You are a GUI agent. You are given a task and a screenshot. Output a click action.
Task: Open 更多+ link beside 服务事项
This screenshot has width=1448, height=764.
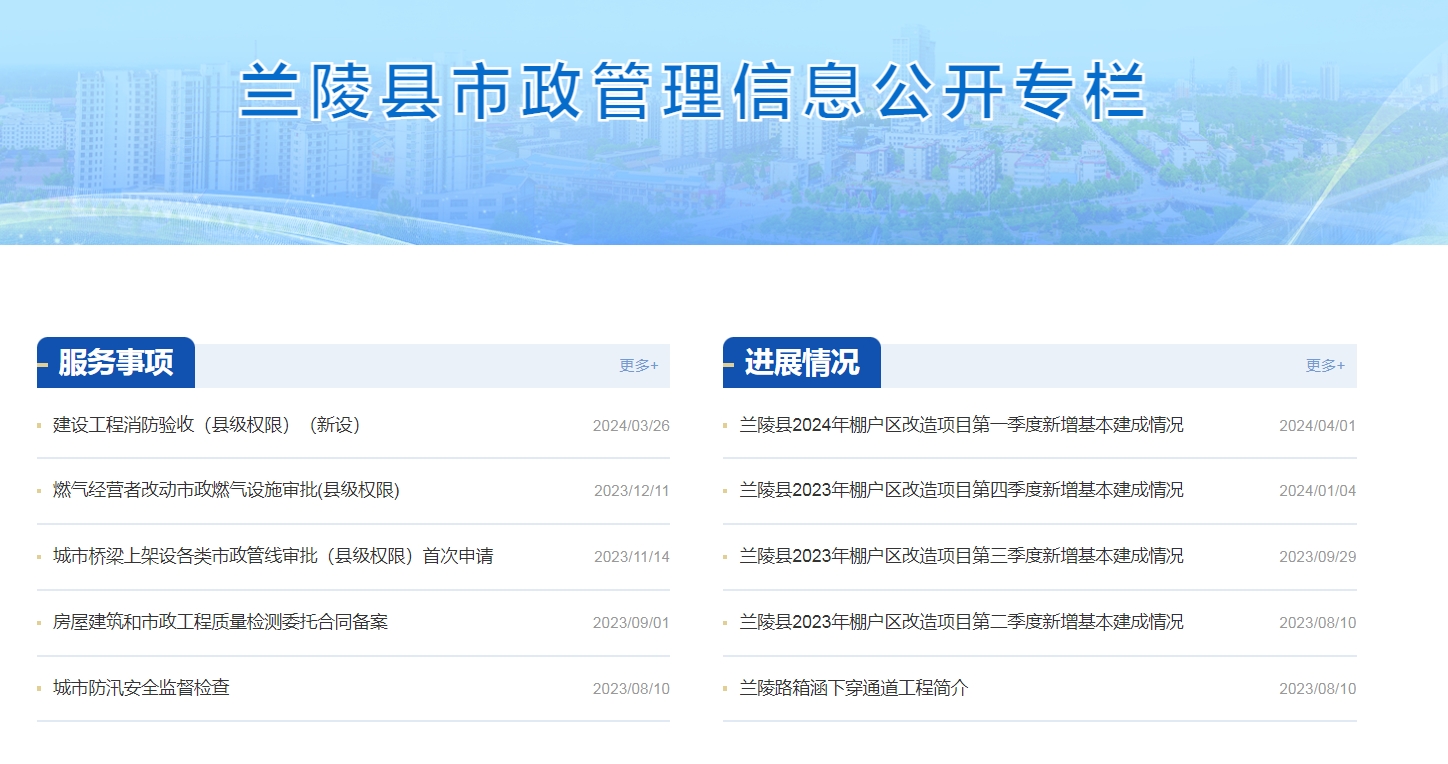click(x=638, y=365)
